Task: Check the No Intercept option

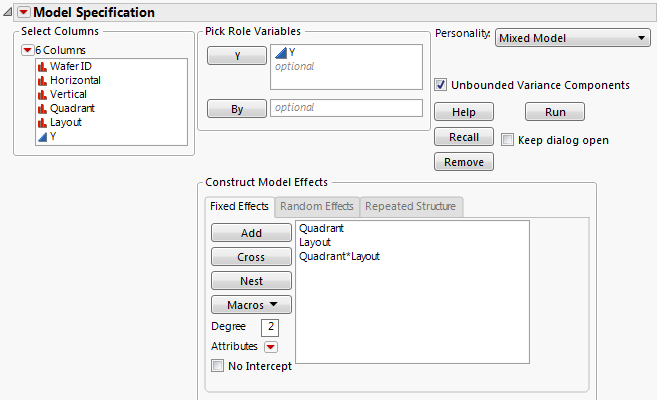Action: point(218,366)
